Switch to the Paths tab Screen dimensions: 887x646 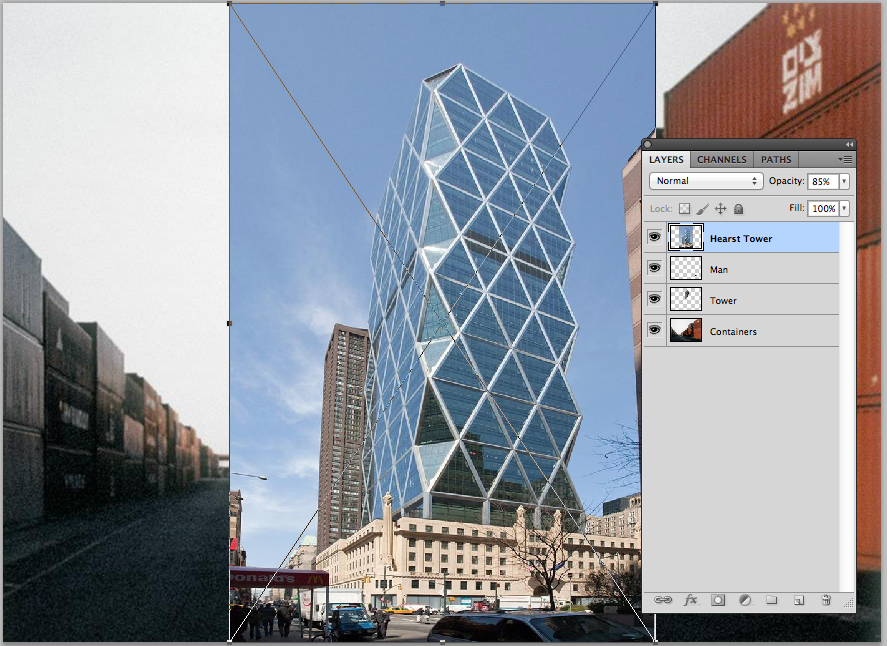point(776,160)
